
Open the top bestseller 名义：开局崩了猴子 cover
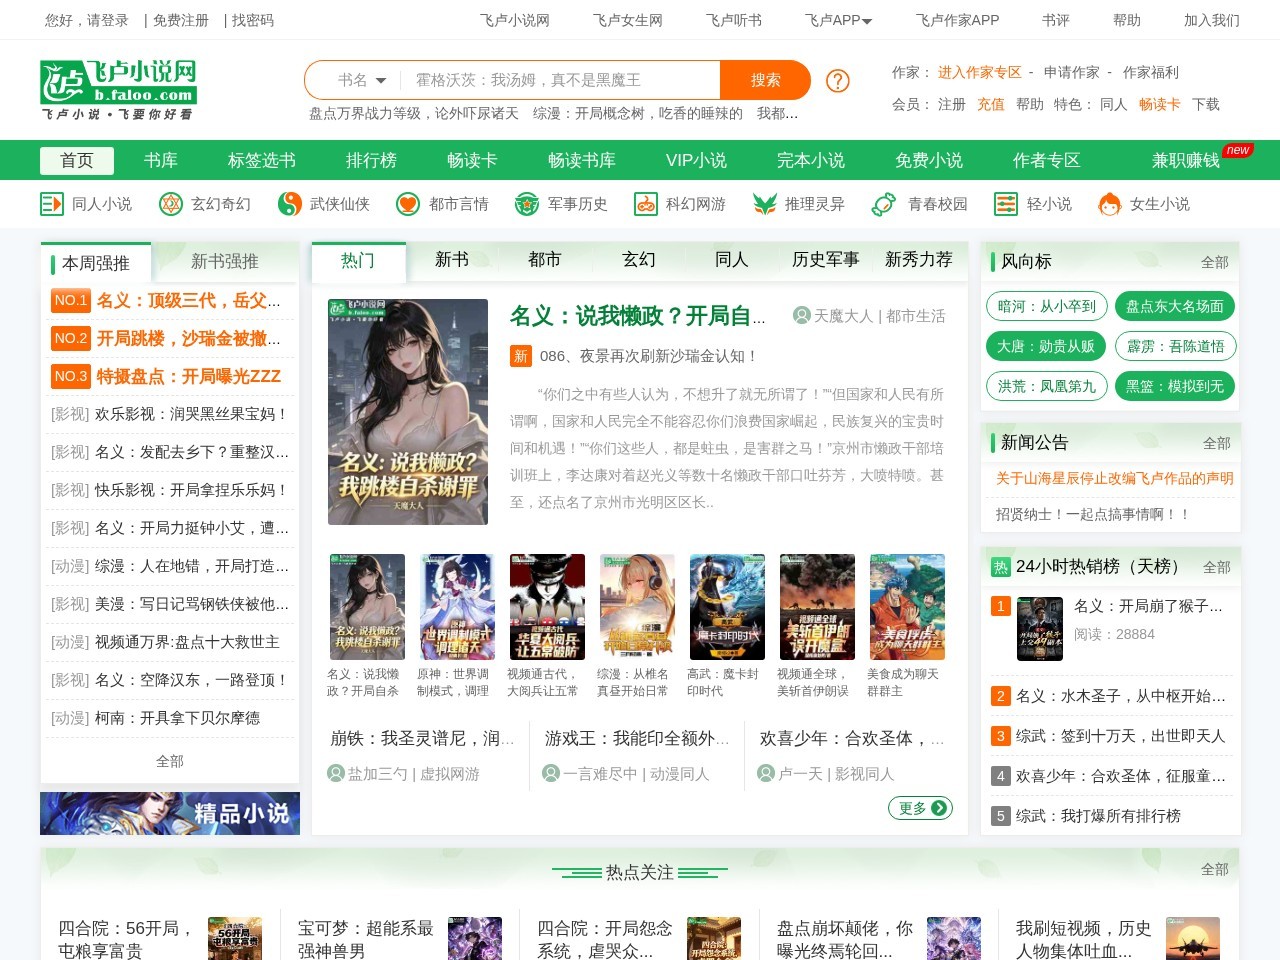pos(1039,628)
